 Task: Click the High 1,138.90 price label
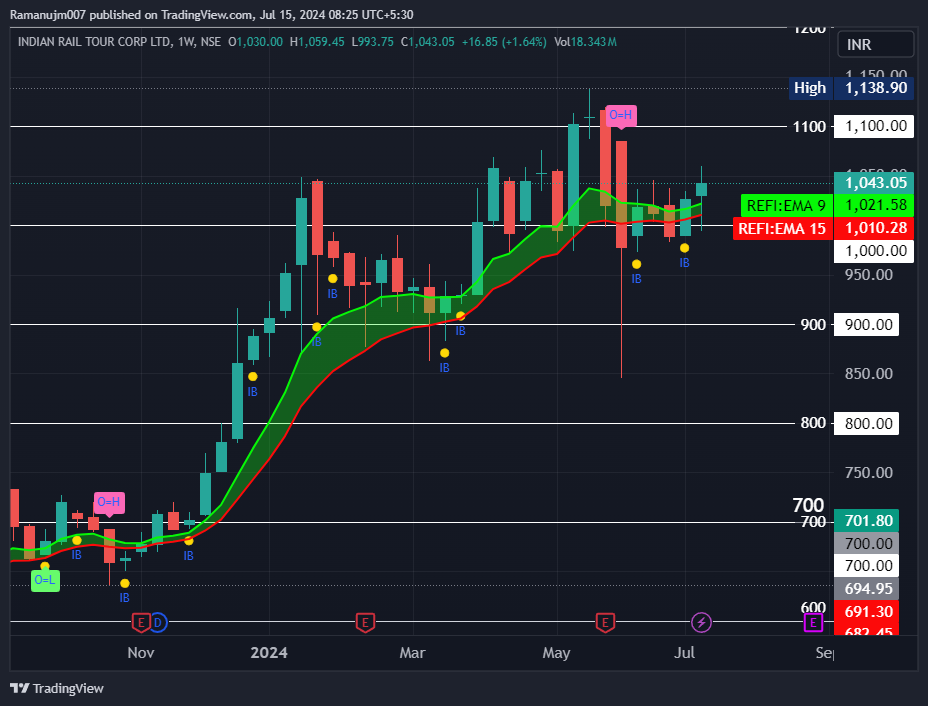pyautogui.click(x=851, y=88)
